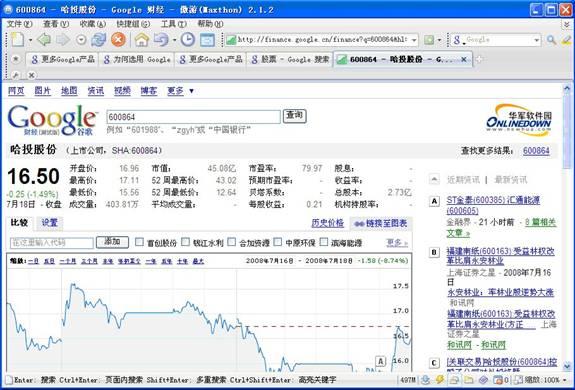
Task: Select the 比较 tab above chart
Action: [19, 222]
